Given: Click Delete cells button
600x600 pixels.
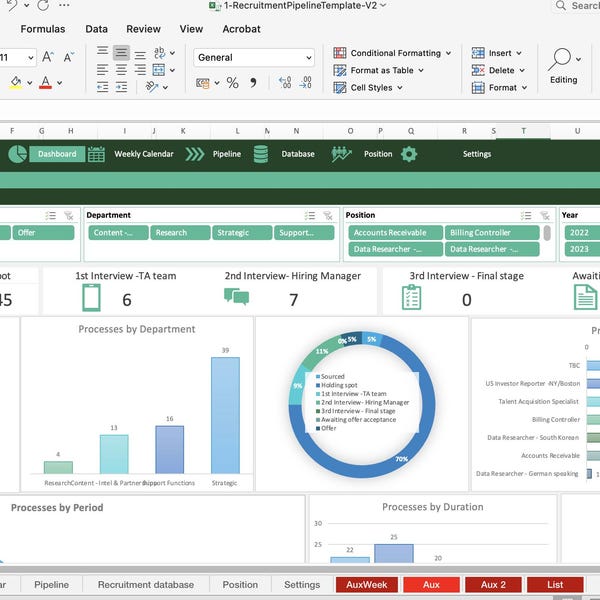Looking at the screenshot, I should pyautogui.click(x=498, y=70).
